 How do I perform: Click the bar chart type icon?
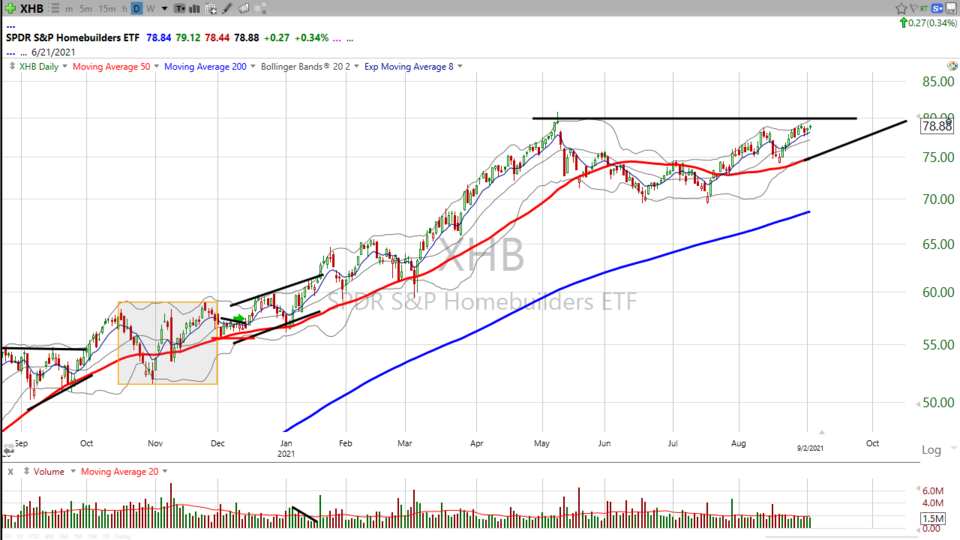pyautogui.click(x=195, y=9)
